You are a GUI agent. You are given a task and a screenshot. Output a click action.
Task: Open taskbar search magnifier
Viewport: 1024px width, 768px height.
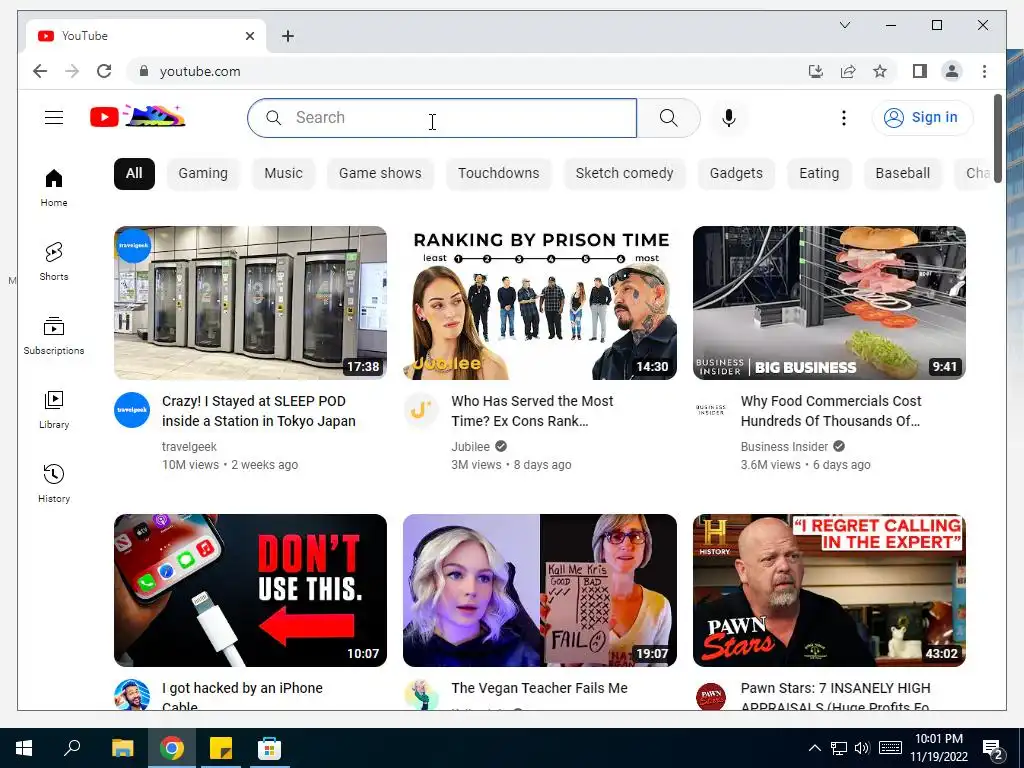pos(72,748)
